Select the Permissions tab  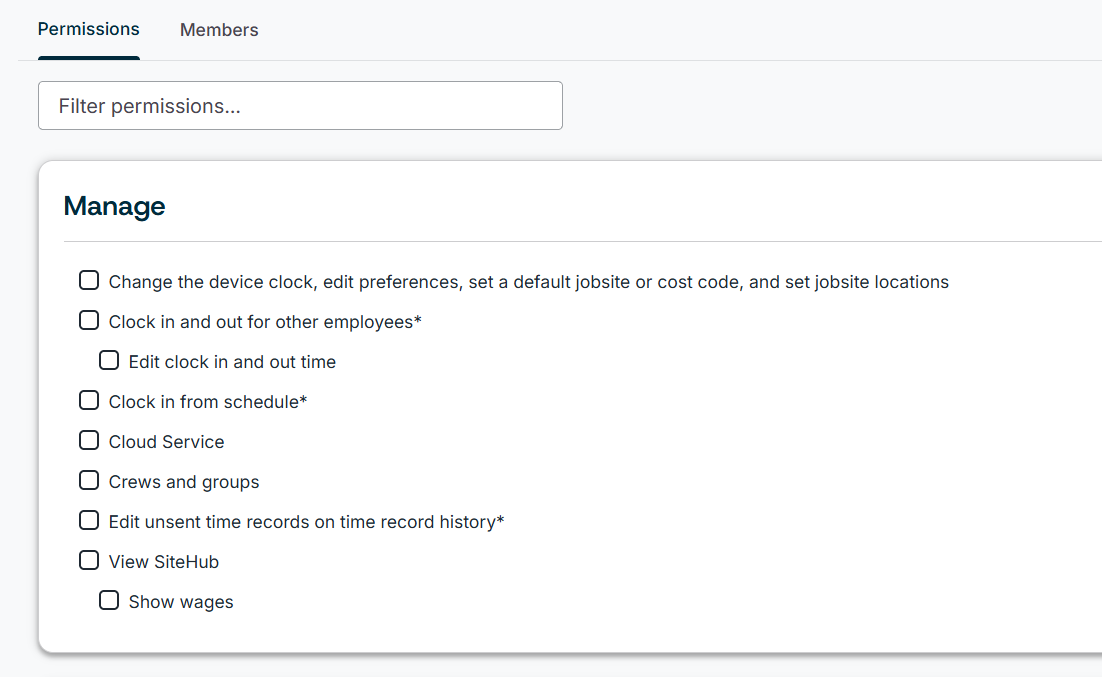click(x=89, y=29)
